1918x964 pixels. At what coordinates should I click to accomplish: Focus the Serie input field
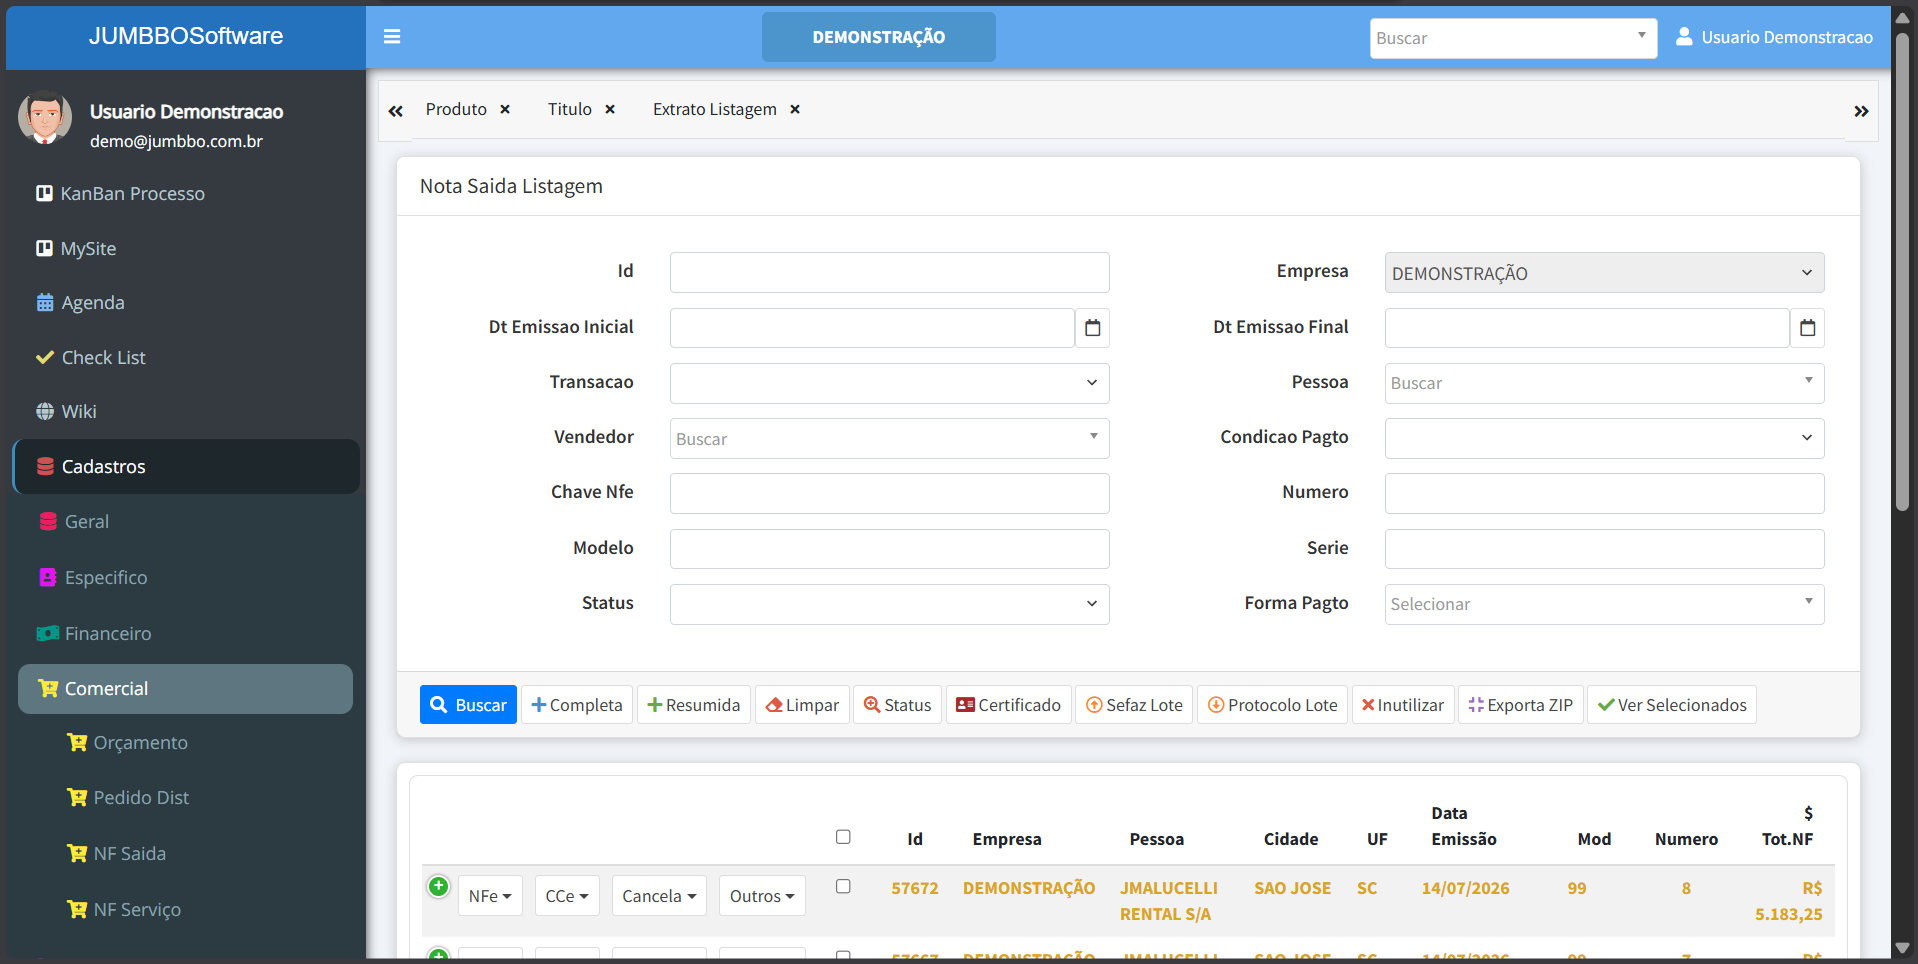pyautogui.click(x=1604, y=549)
